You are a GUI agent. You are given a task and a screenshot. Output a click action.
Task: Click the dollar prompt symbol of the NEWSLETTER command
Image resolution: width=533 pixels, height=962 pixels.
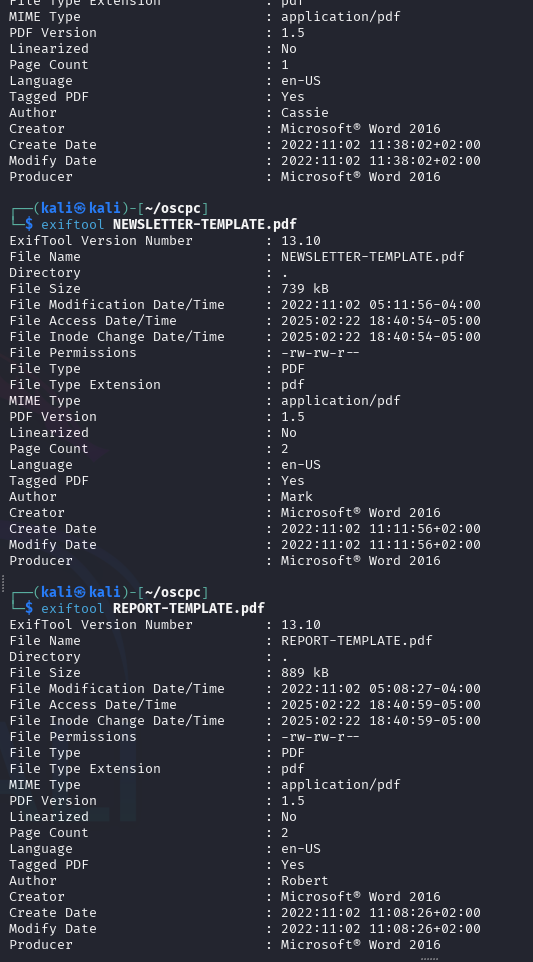[x=29, y=225]
